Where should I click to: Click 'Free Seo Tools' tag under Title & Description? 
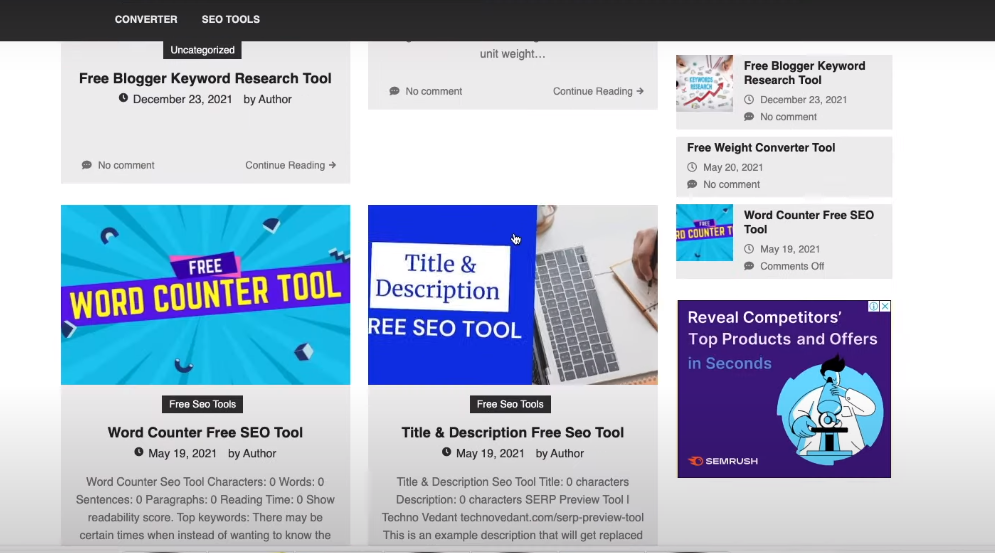point(510,404)
